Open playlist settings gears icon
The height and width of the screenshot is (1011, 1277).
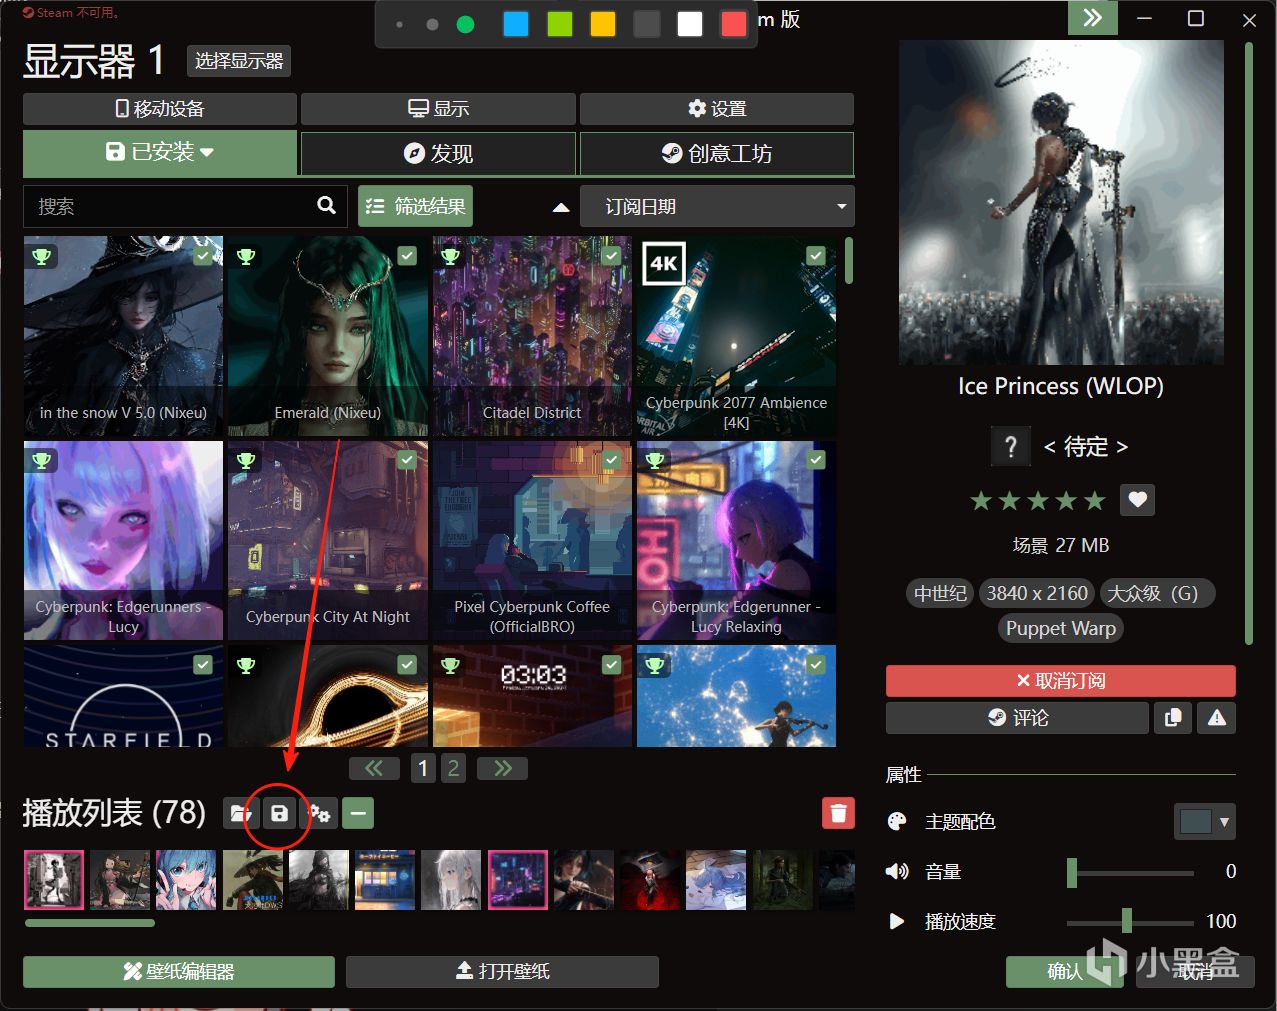(319, 813)
